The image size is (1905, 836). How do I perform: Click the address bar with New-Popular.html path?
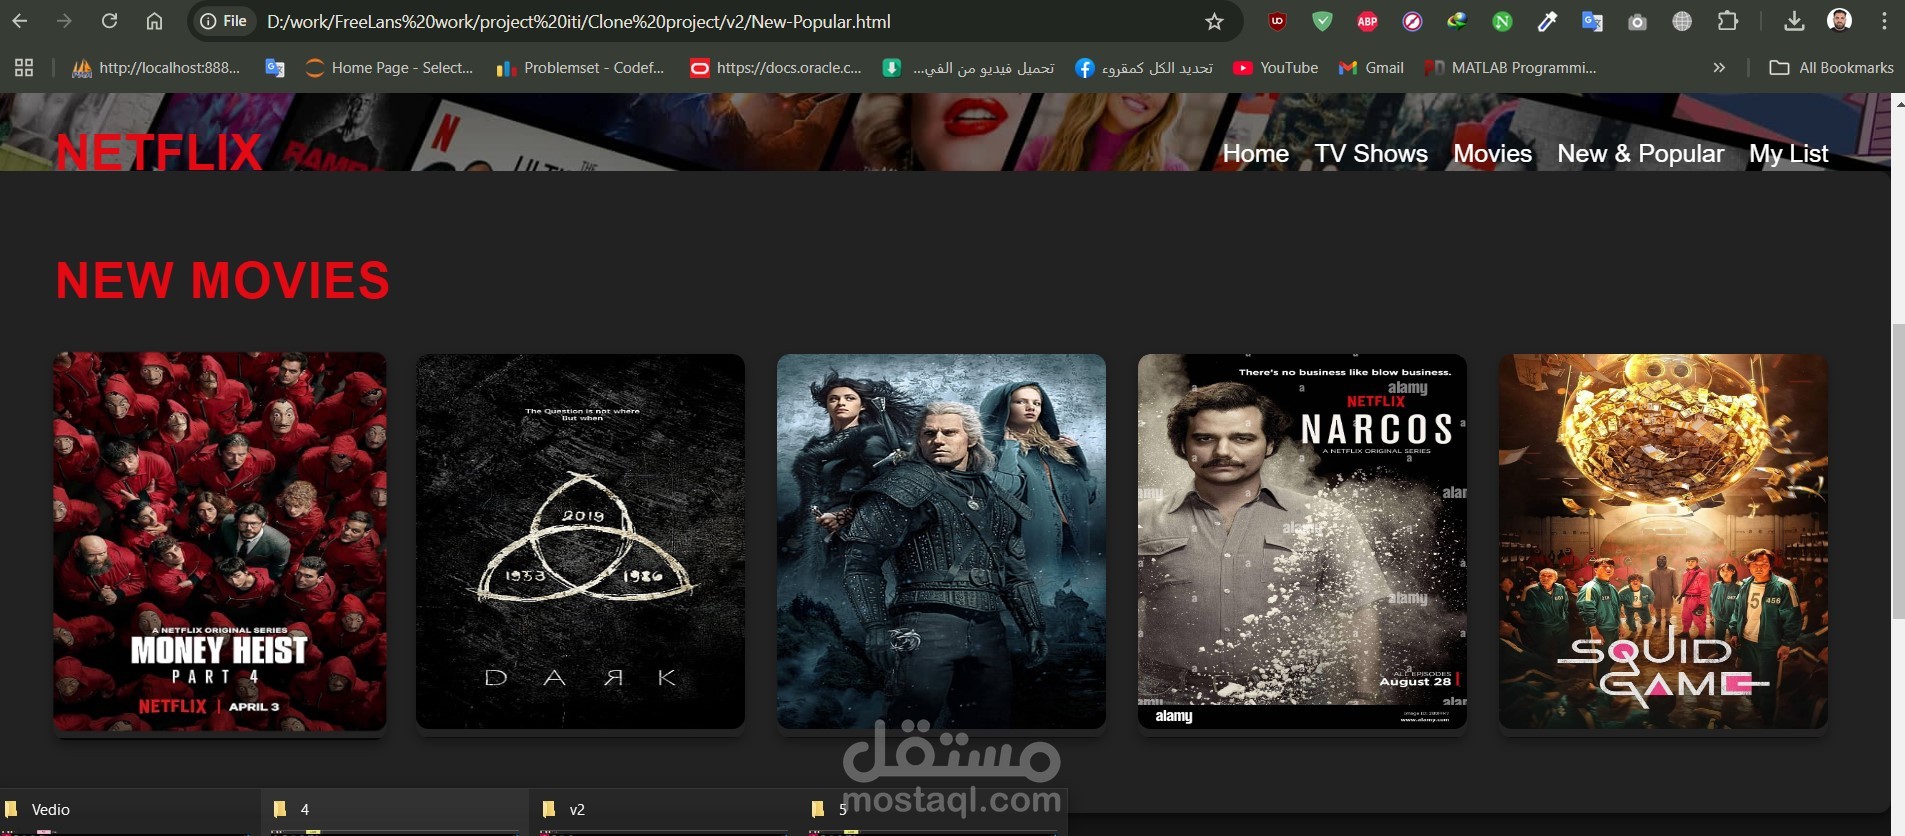point(578,21)
